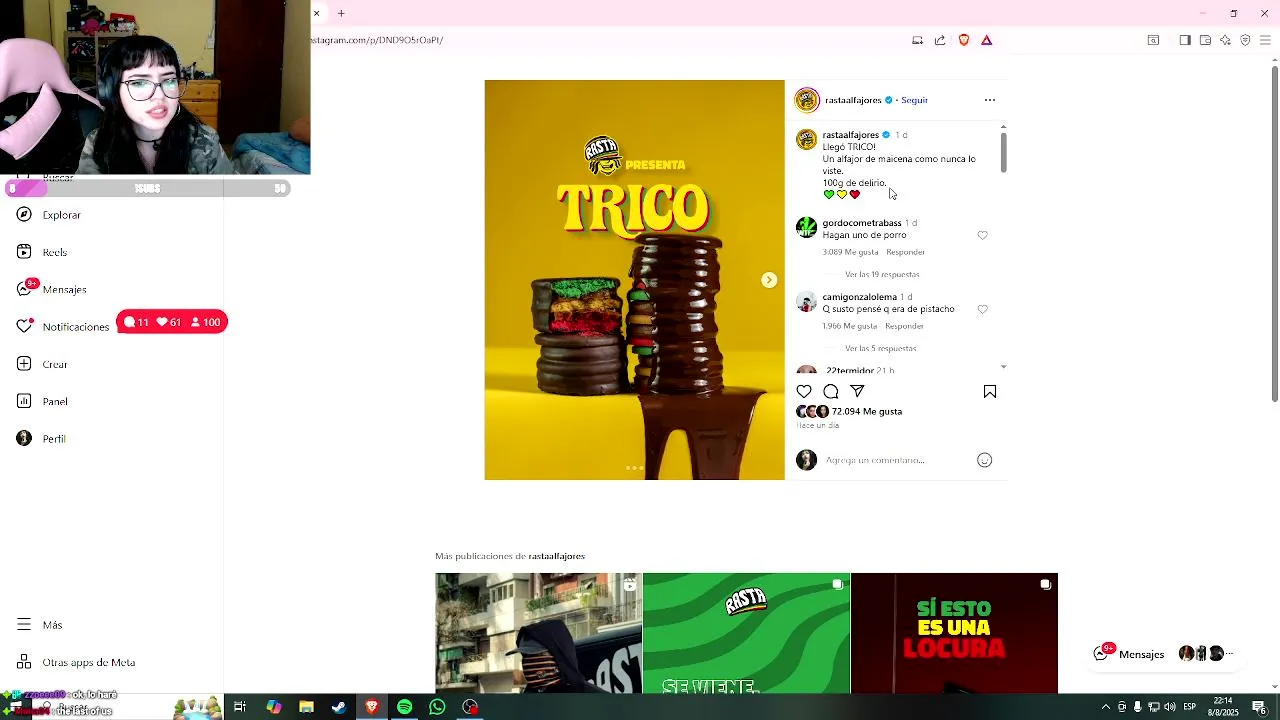Follow rastaalfajores with Seguir
Screen dimensions: 1280x720
(x=914, y=100)
